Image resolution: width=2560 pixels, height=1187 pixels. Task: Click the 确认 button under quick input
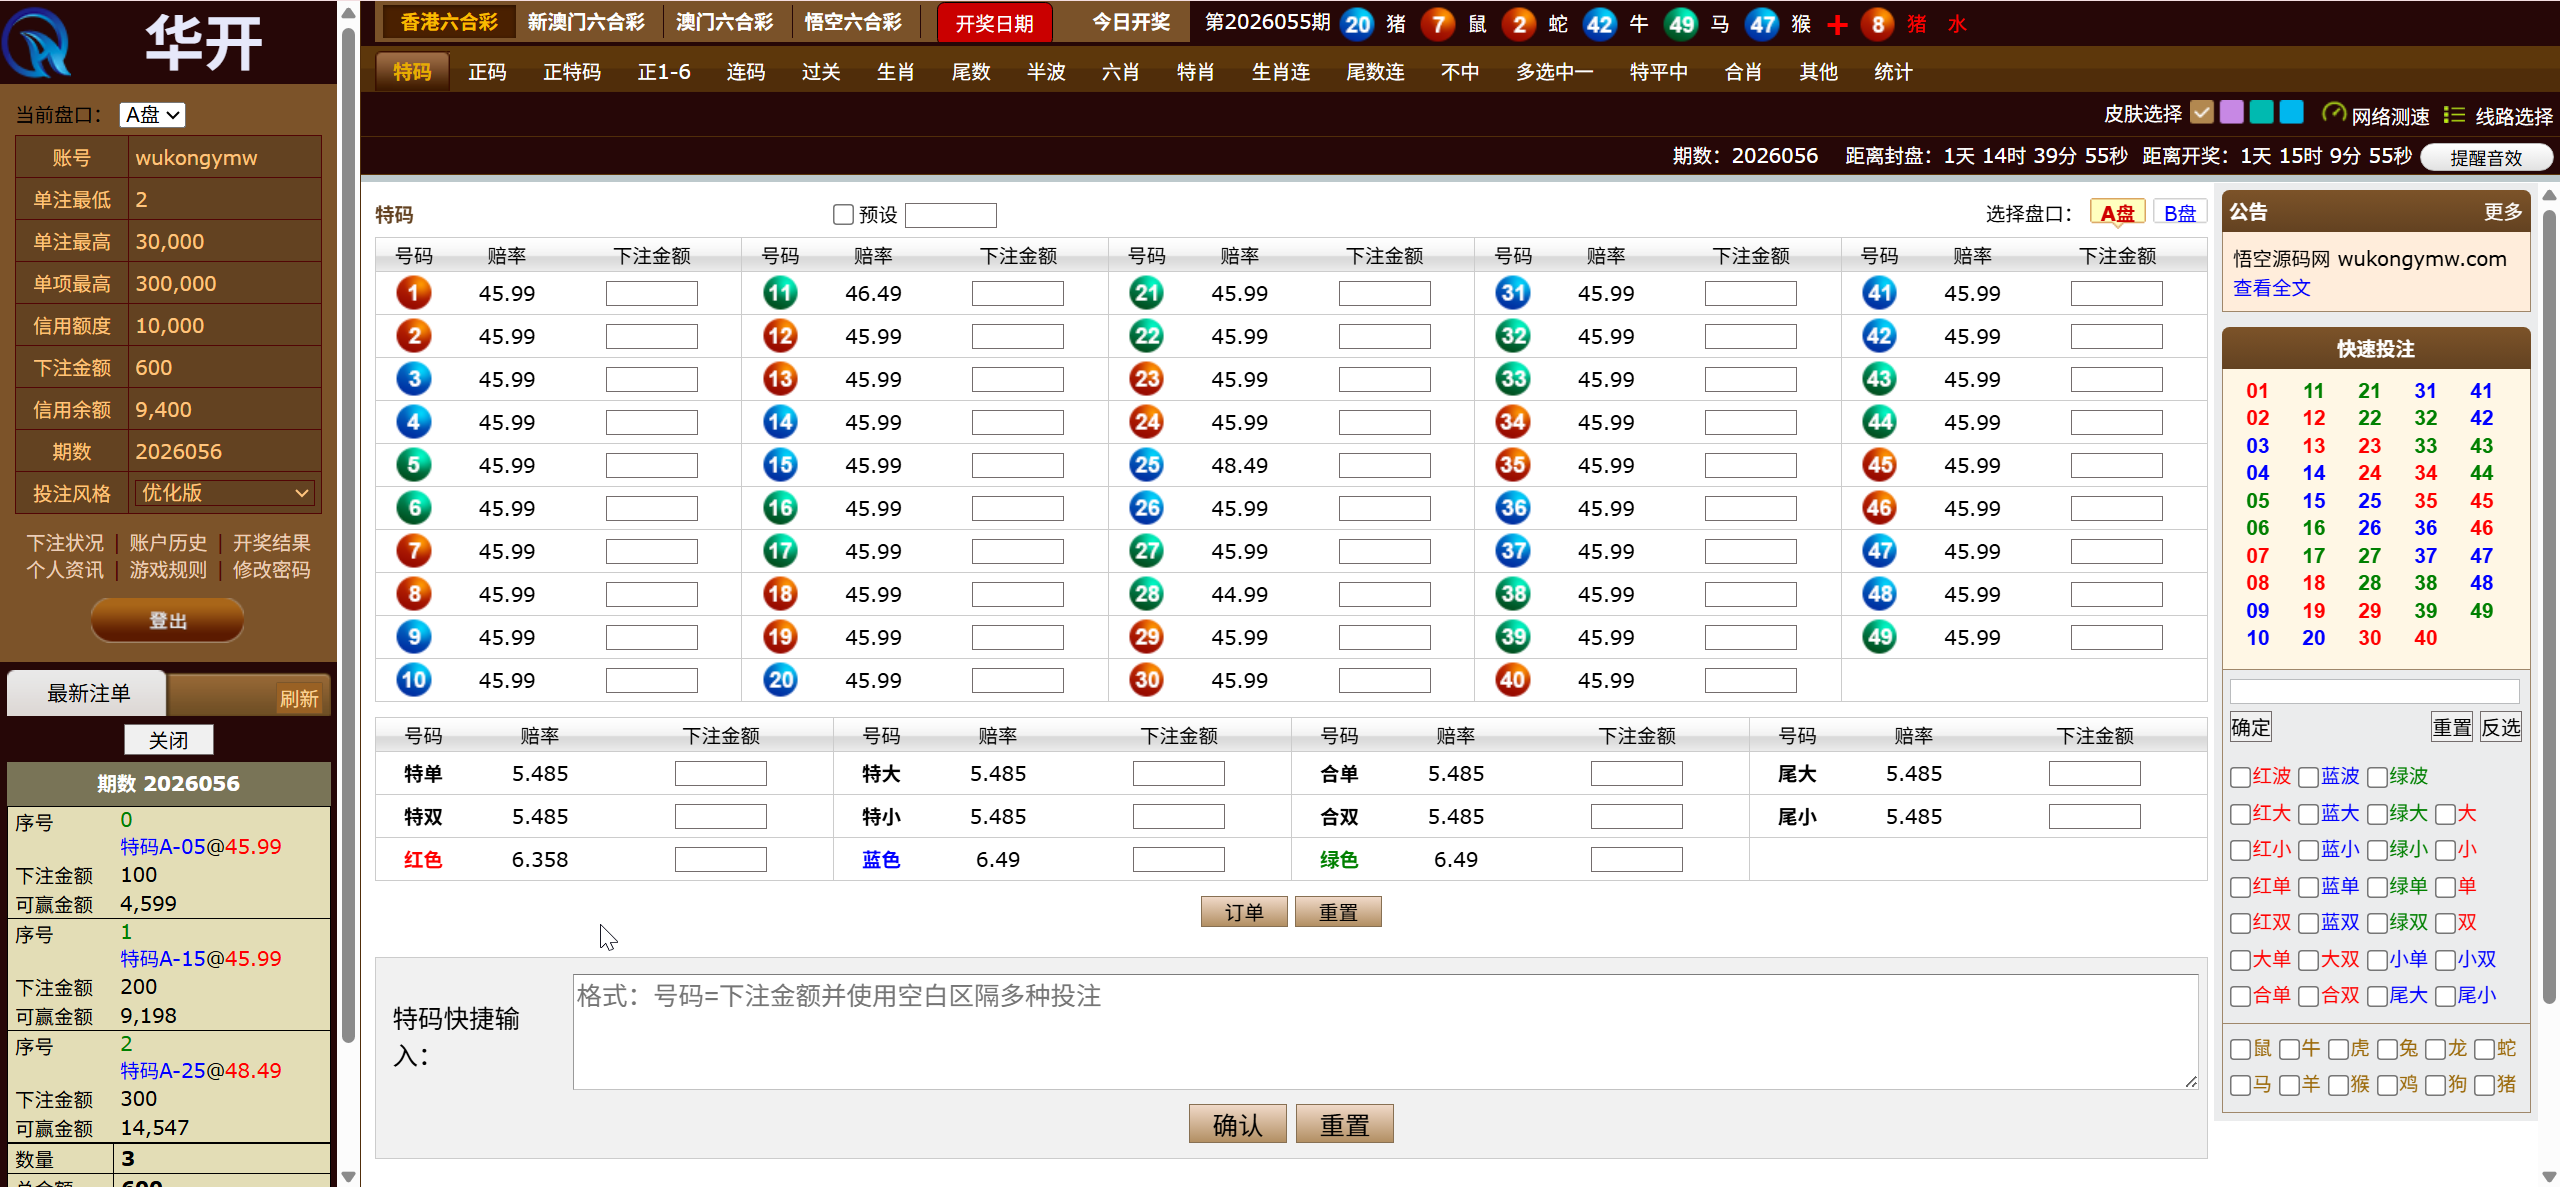pyautogui.click(x=1237, y=1124)
